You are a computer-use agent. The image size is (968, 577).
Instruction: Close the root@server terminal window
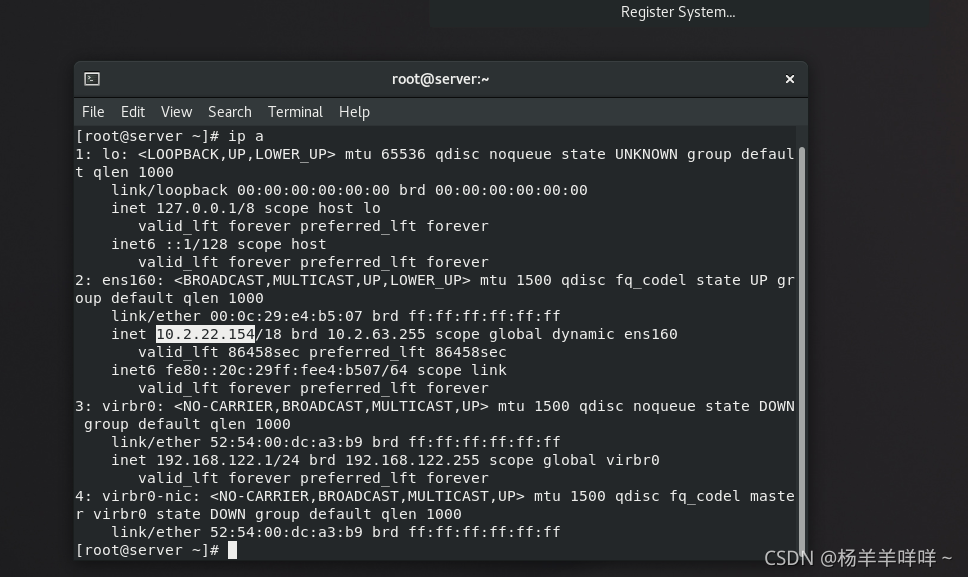[x=790, y=79]
